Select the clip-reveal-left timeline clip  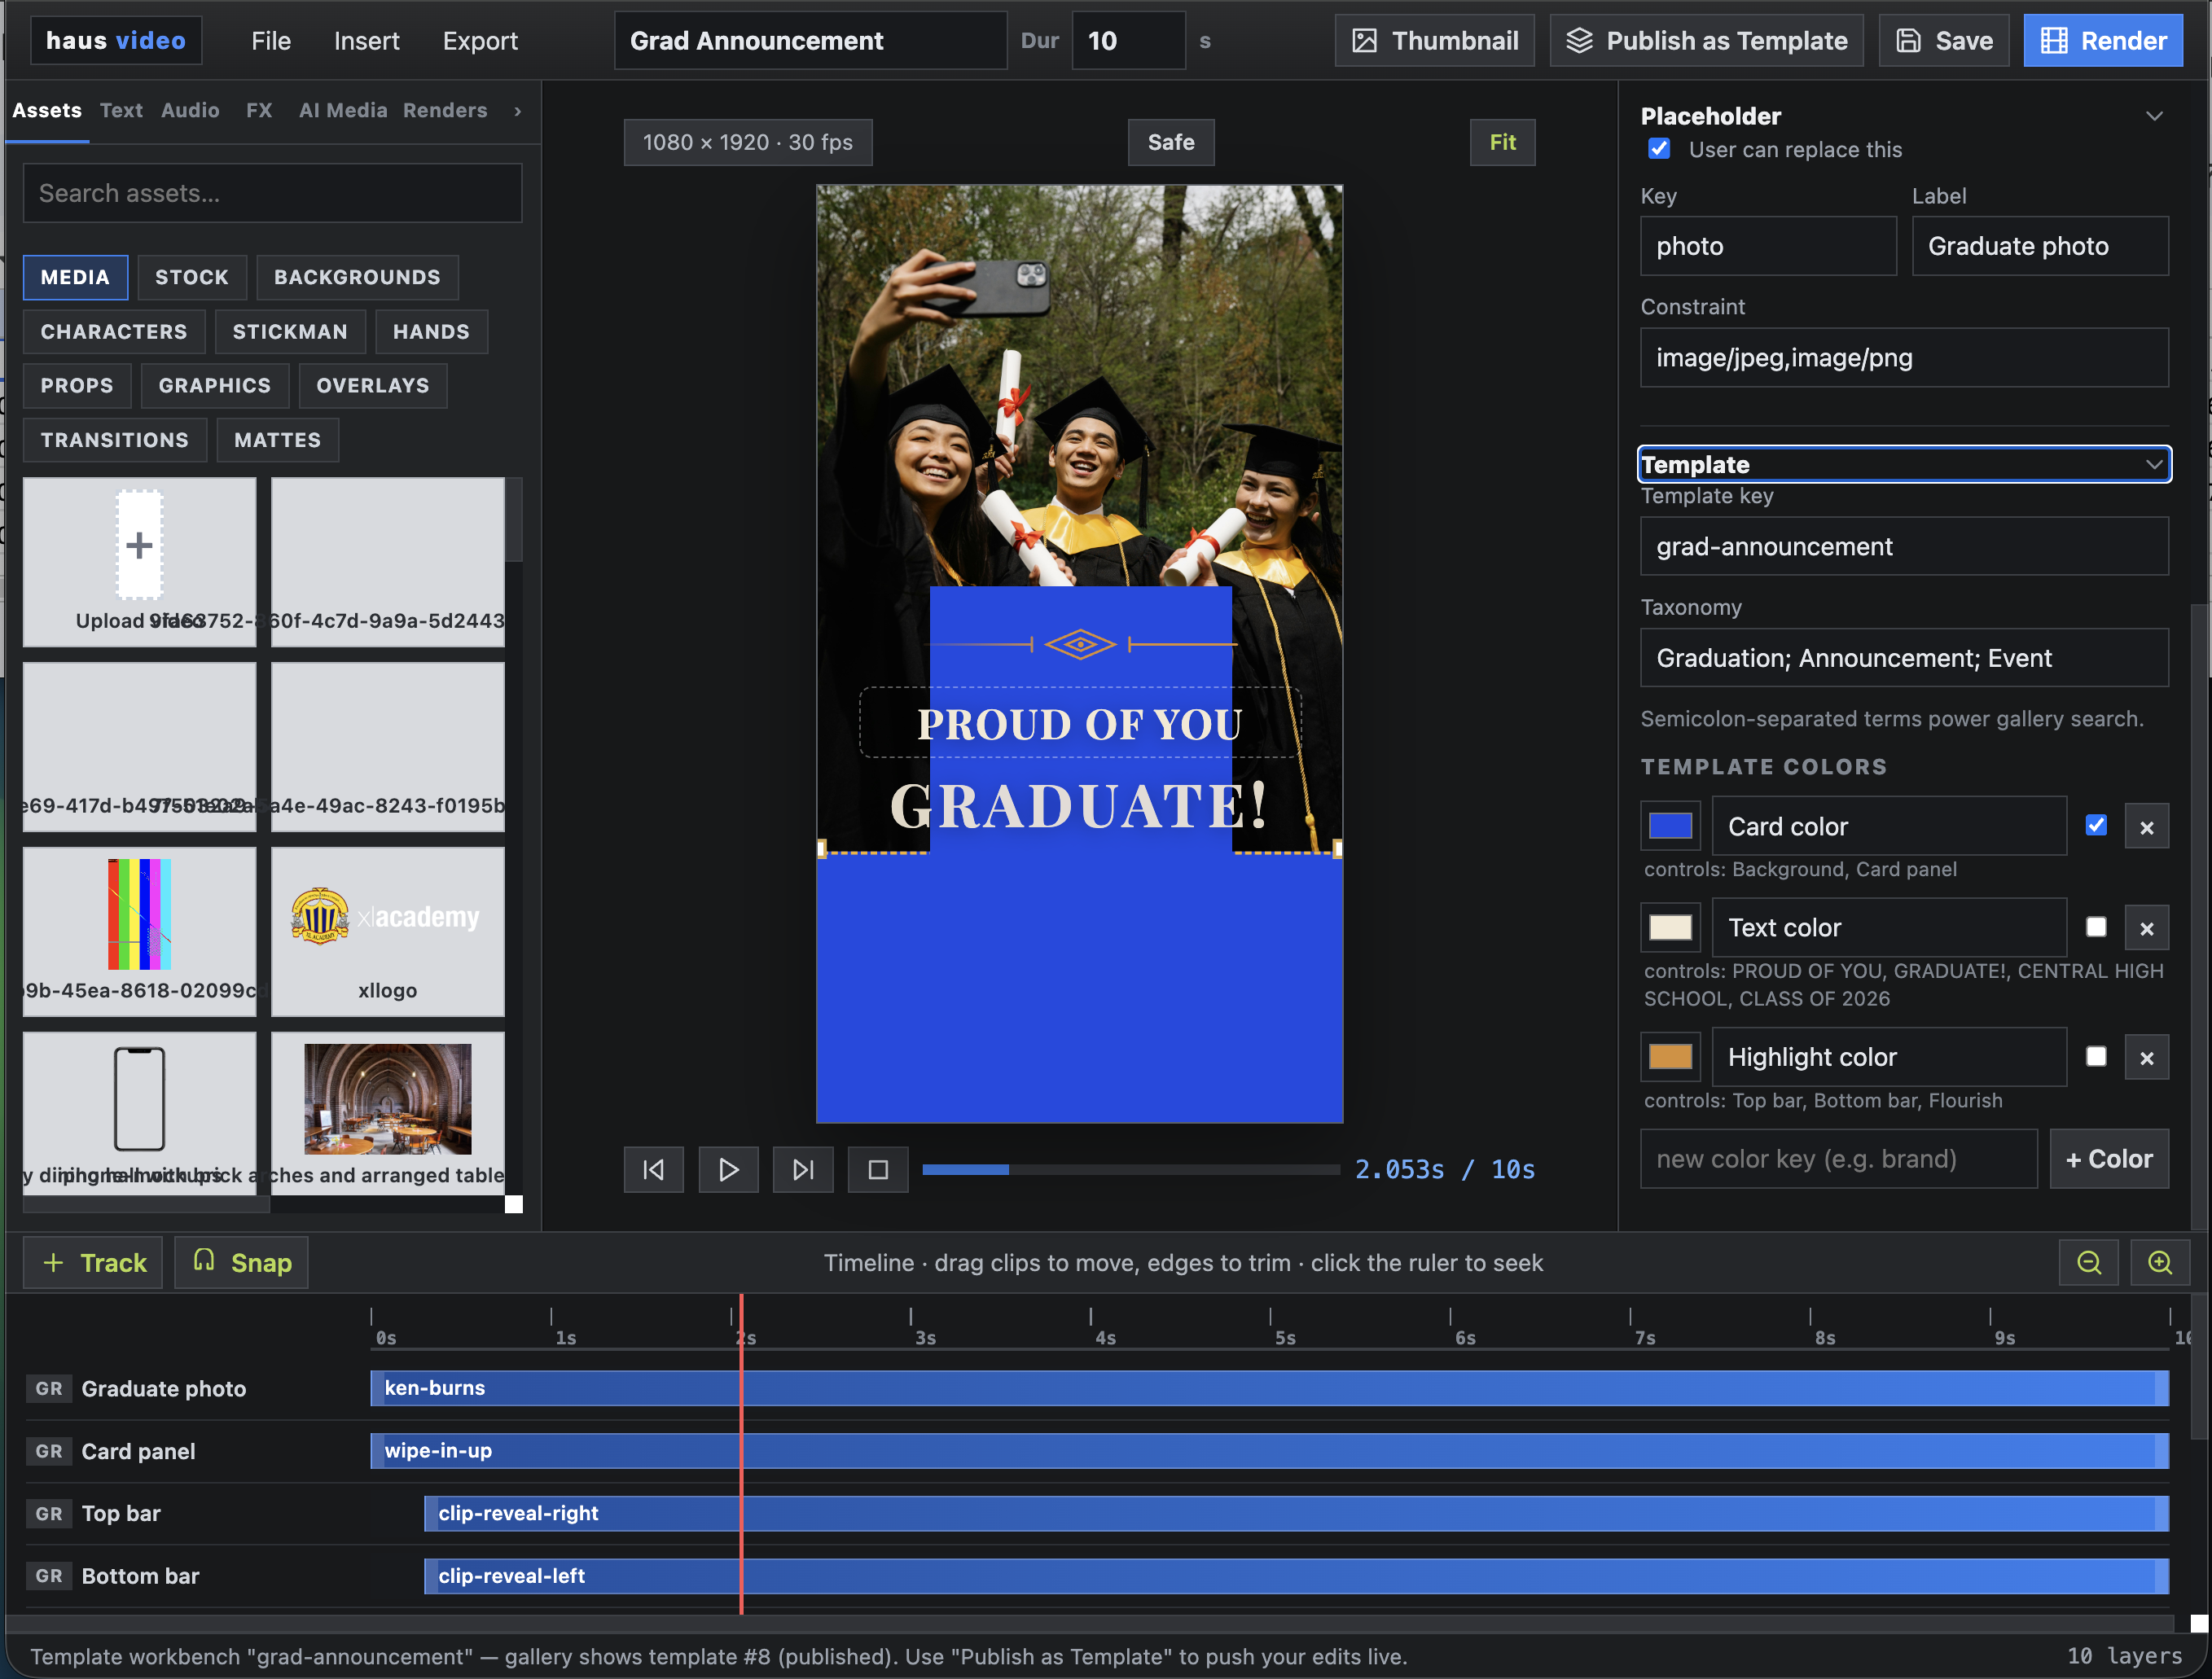click(x=1296, y=1575)
